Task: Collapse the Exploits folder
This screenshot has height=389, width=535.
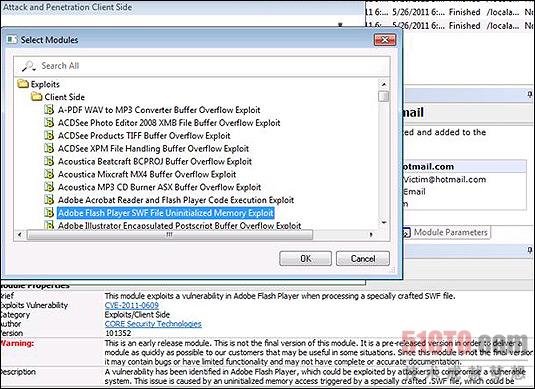Action: point(23,84)
